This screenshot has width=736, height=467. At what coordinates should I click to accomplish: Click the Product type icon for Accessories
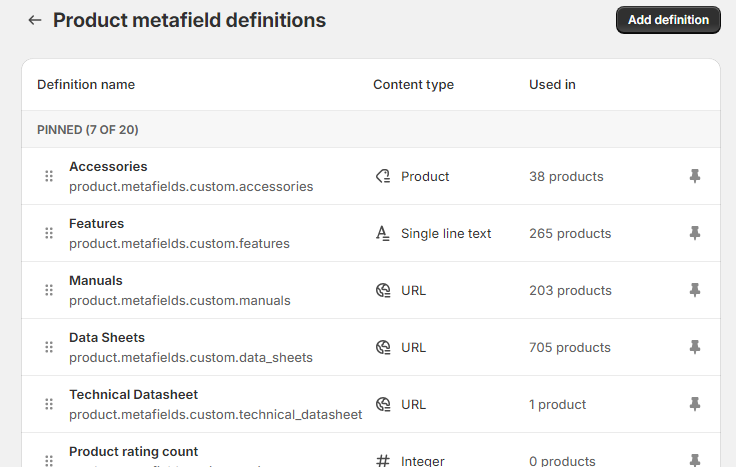(x=382, y=176)
